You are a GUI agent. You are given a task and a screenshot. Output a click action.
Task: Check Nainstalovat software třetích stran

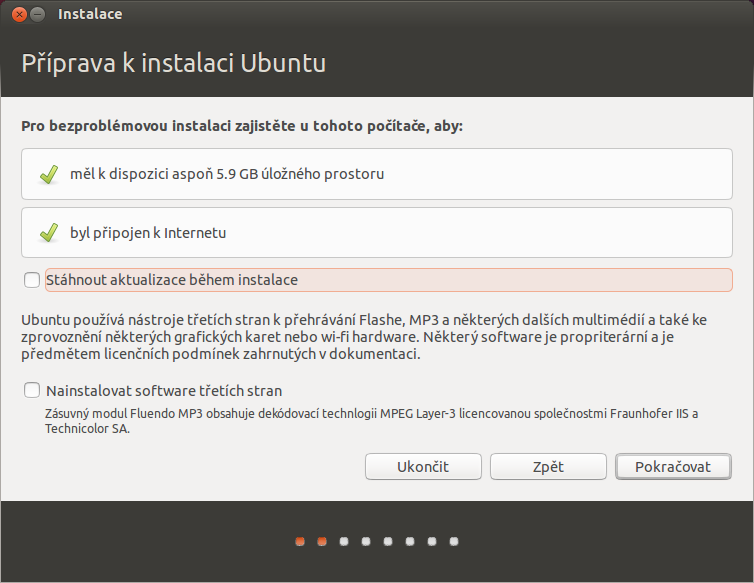pyautogui.click(x=32, y=390)
